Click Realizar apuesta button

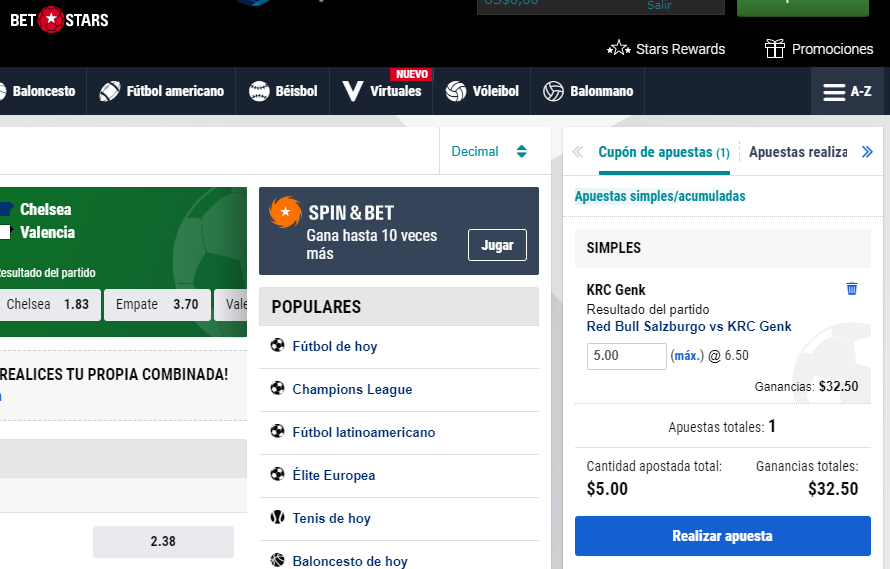click(x=723, y=536)
